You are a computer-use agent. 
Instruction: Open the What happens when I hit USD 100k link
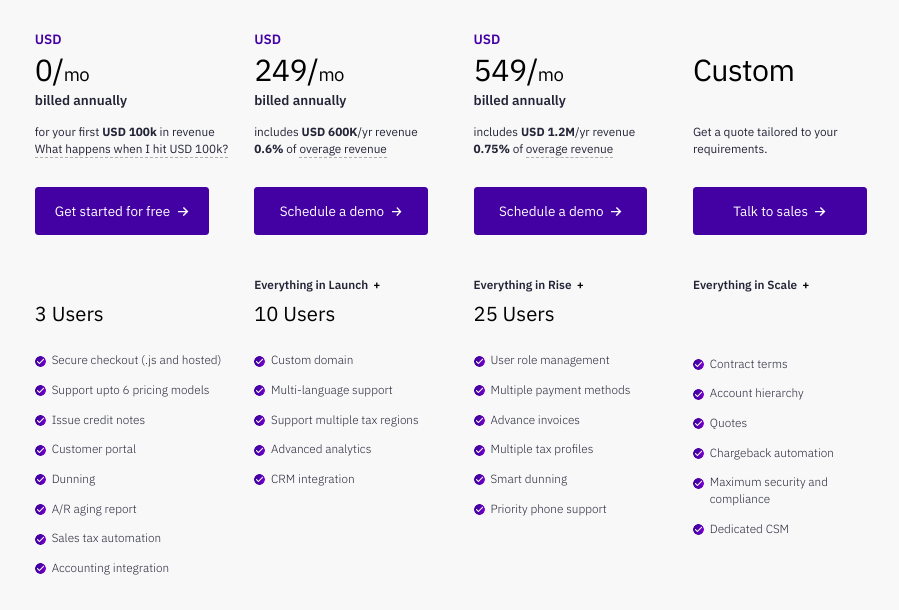[130, 149]
